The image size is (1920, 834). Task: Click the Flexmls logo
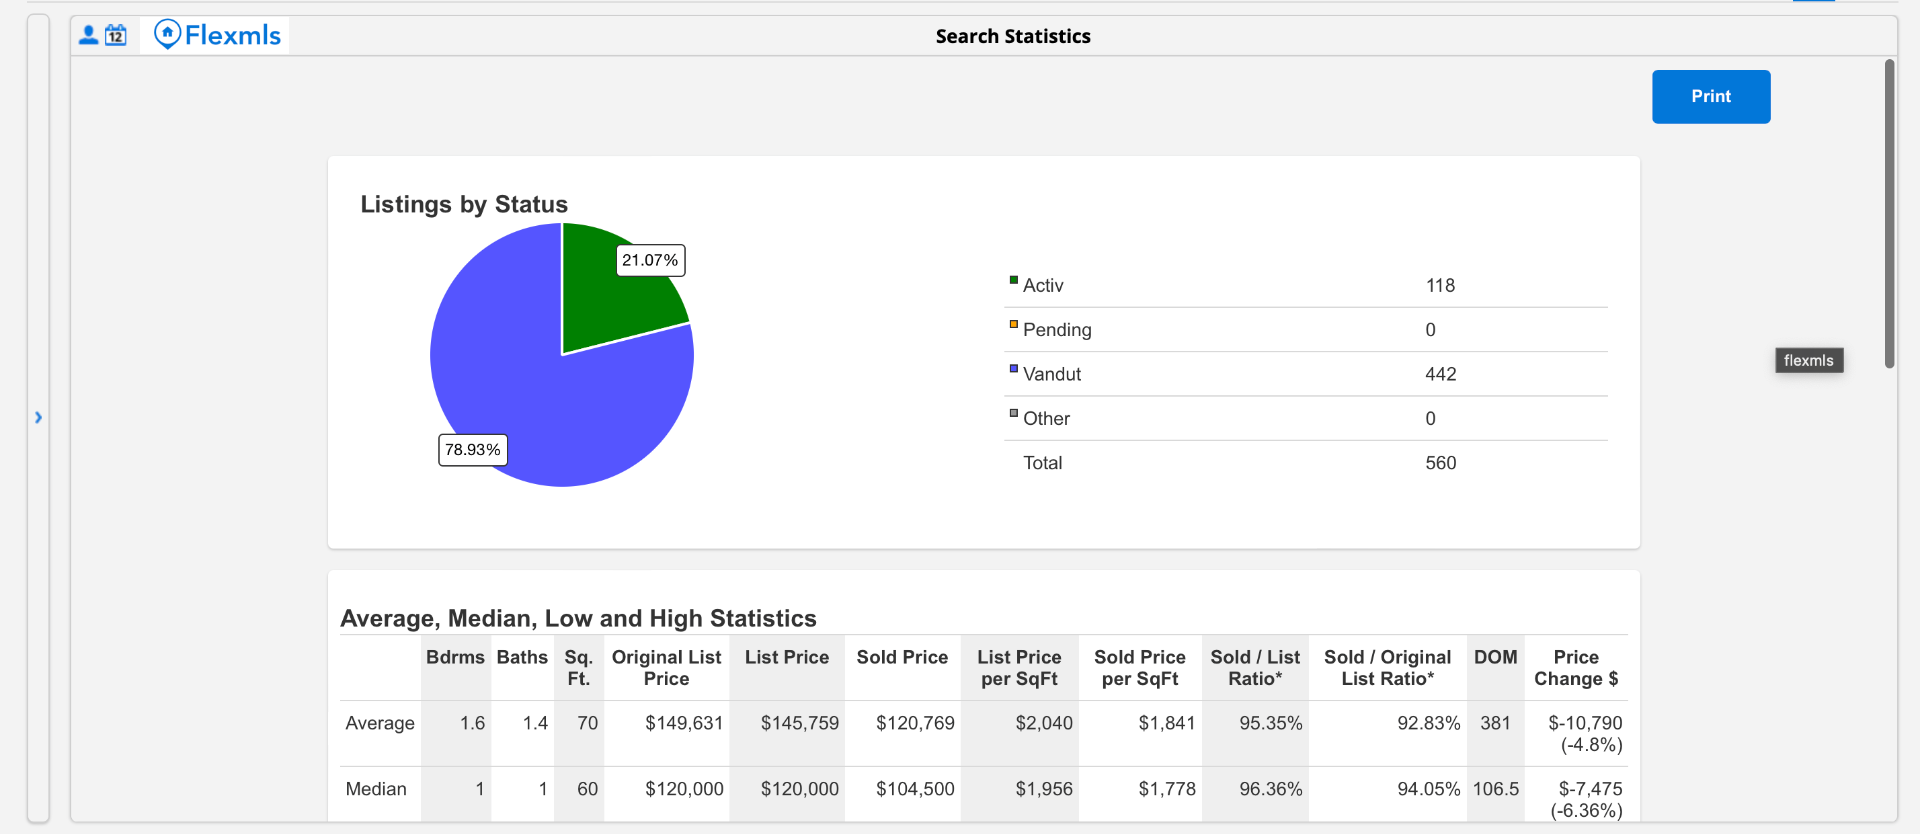218,35
